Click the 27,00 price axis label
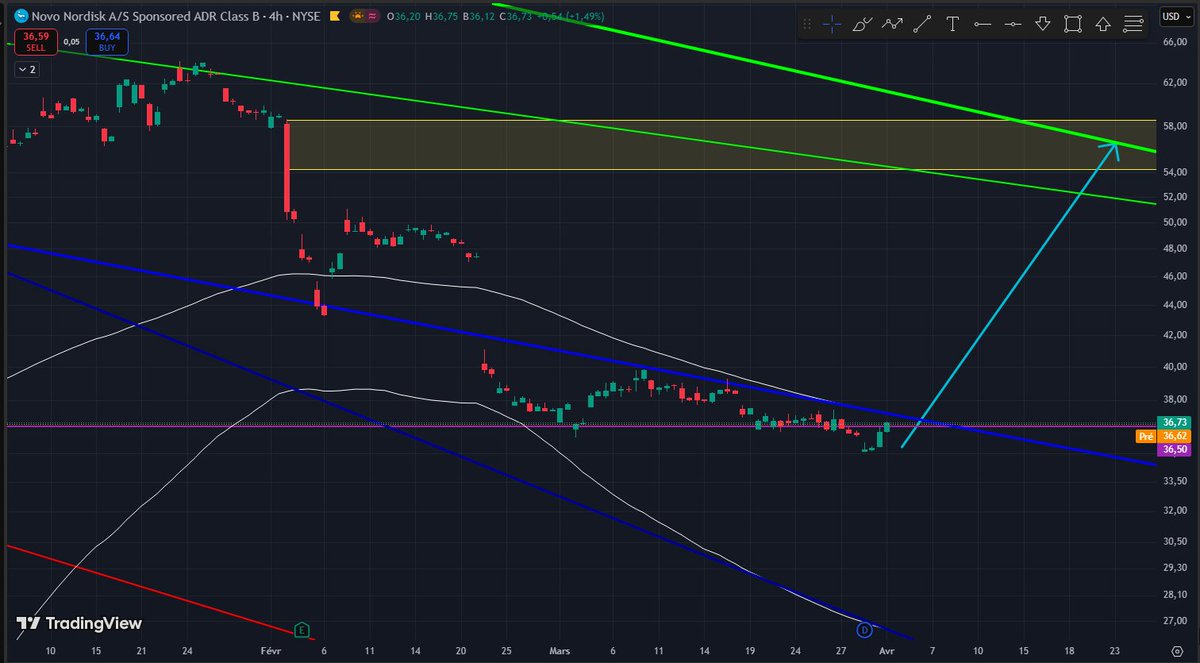Image resolution: width=1200 pixels, height=663 pixels. [1174, 621]
